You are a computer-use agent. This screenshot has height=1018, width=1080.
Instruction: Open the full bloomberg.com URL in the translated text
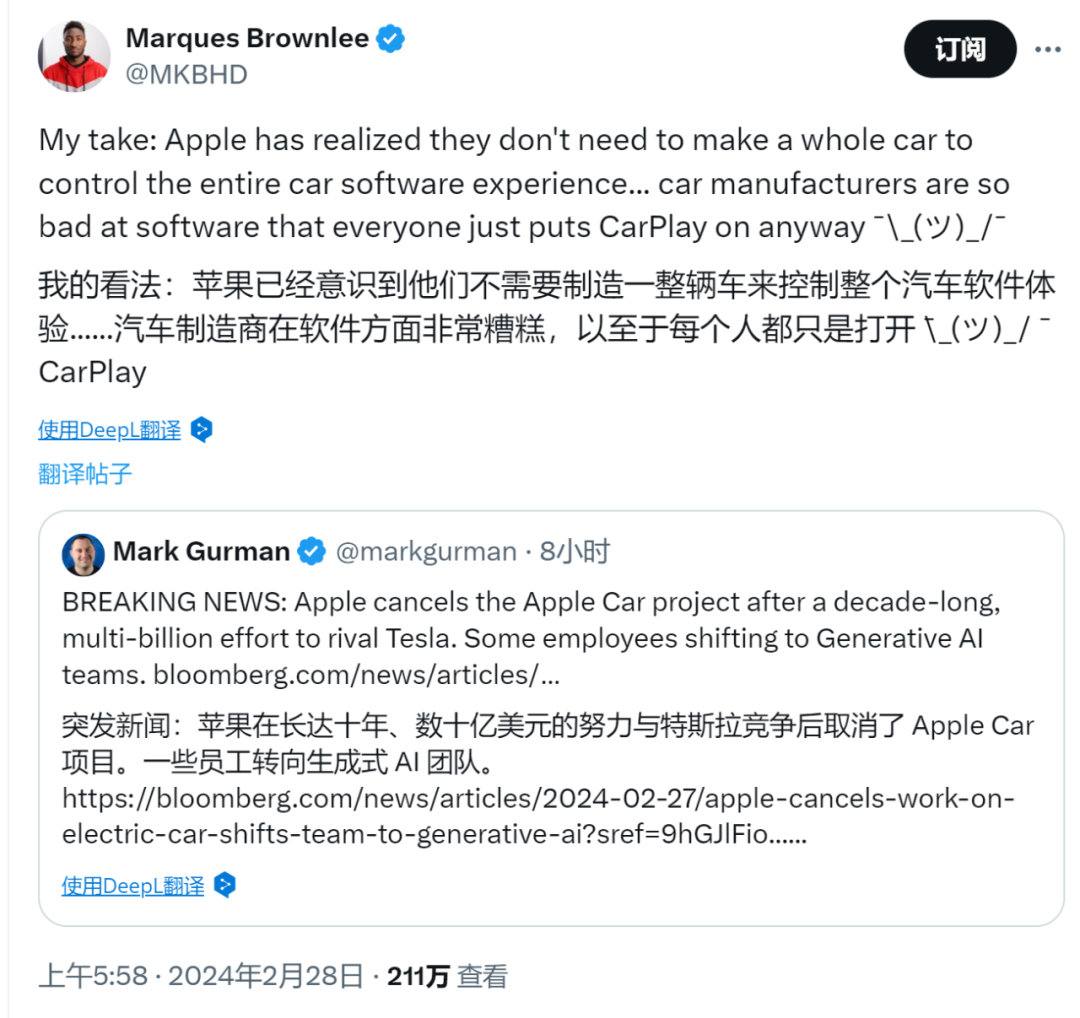(x=538, y=816)
